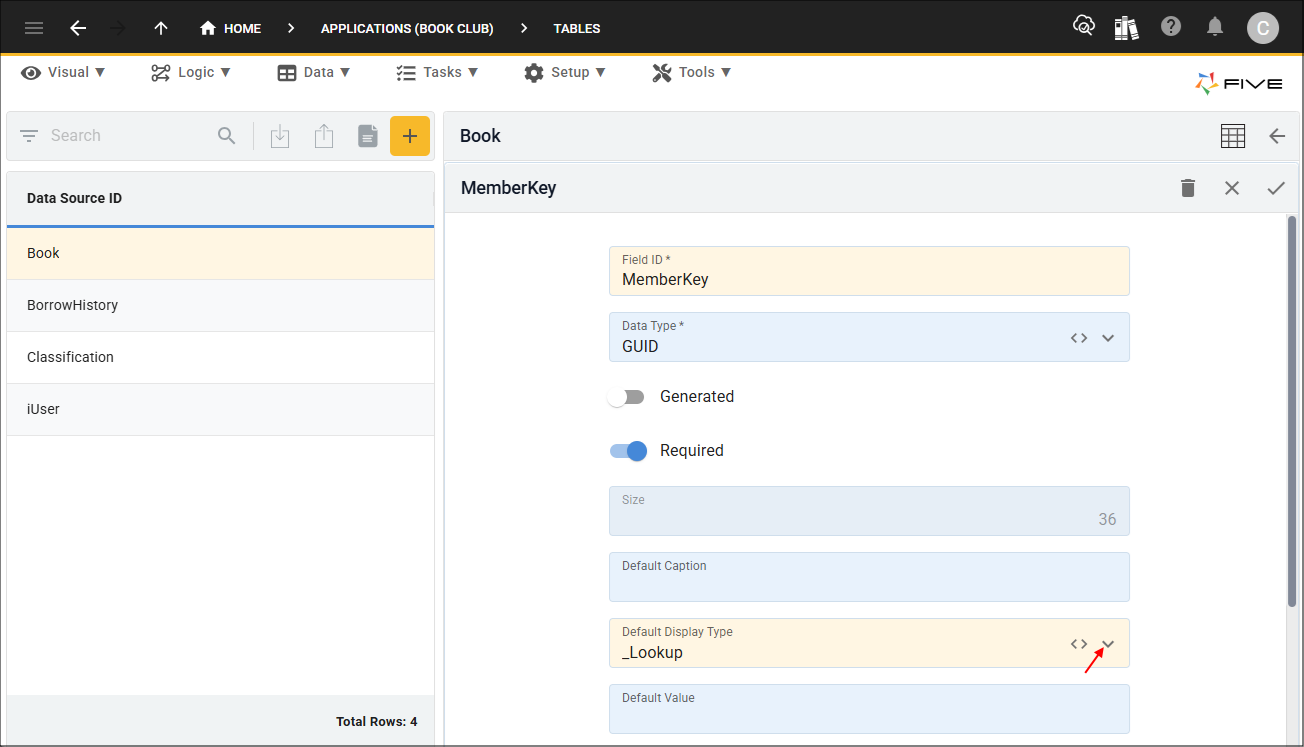Click into the Search field
Screen dimensions: 1304x747
click(x=130, y=136)
